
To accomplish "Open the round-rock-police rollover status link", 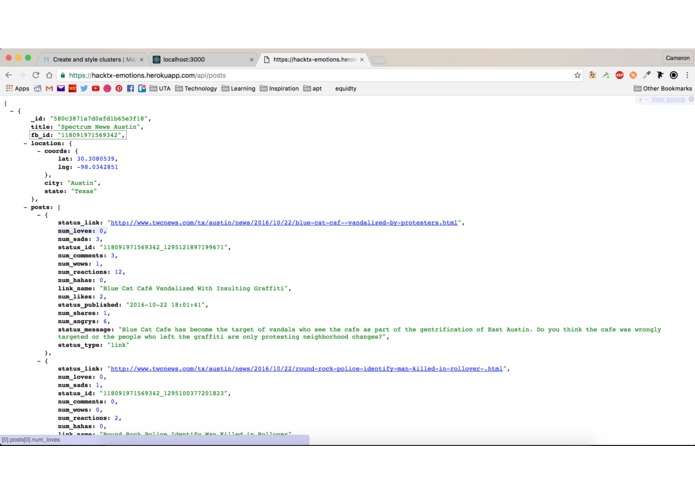I will (x=307, y=369).
